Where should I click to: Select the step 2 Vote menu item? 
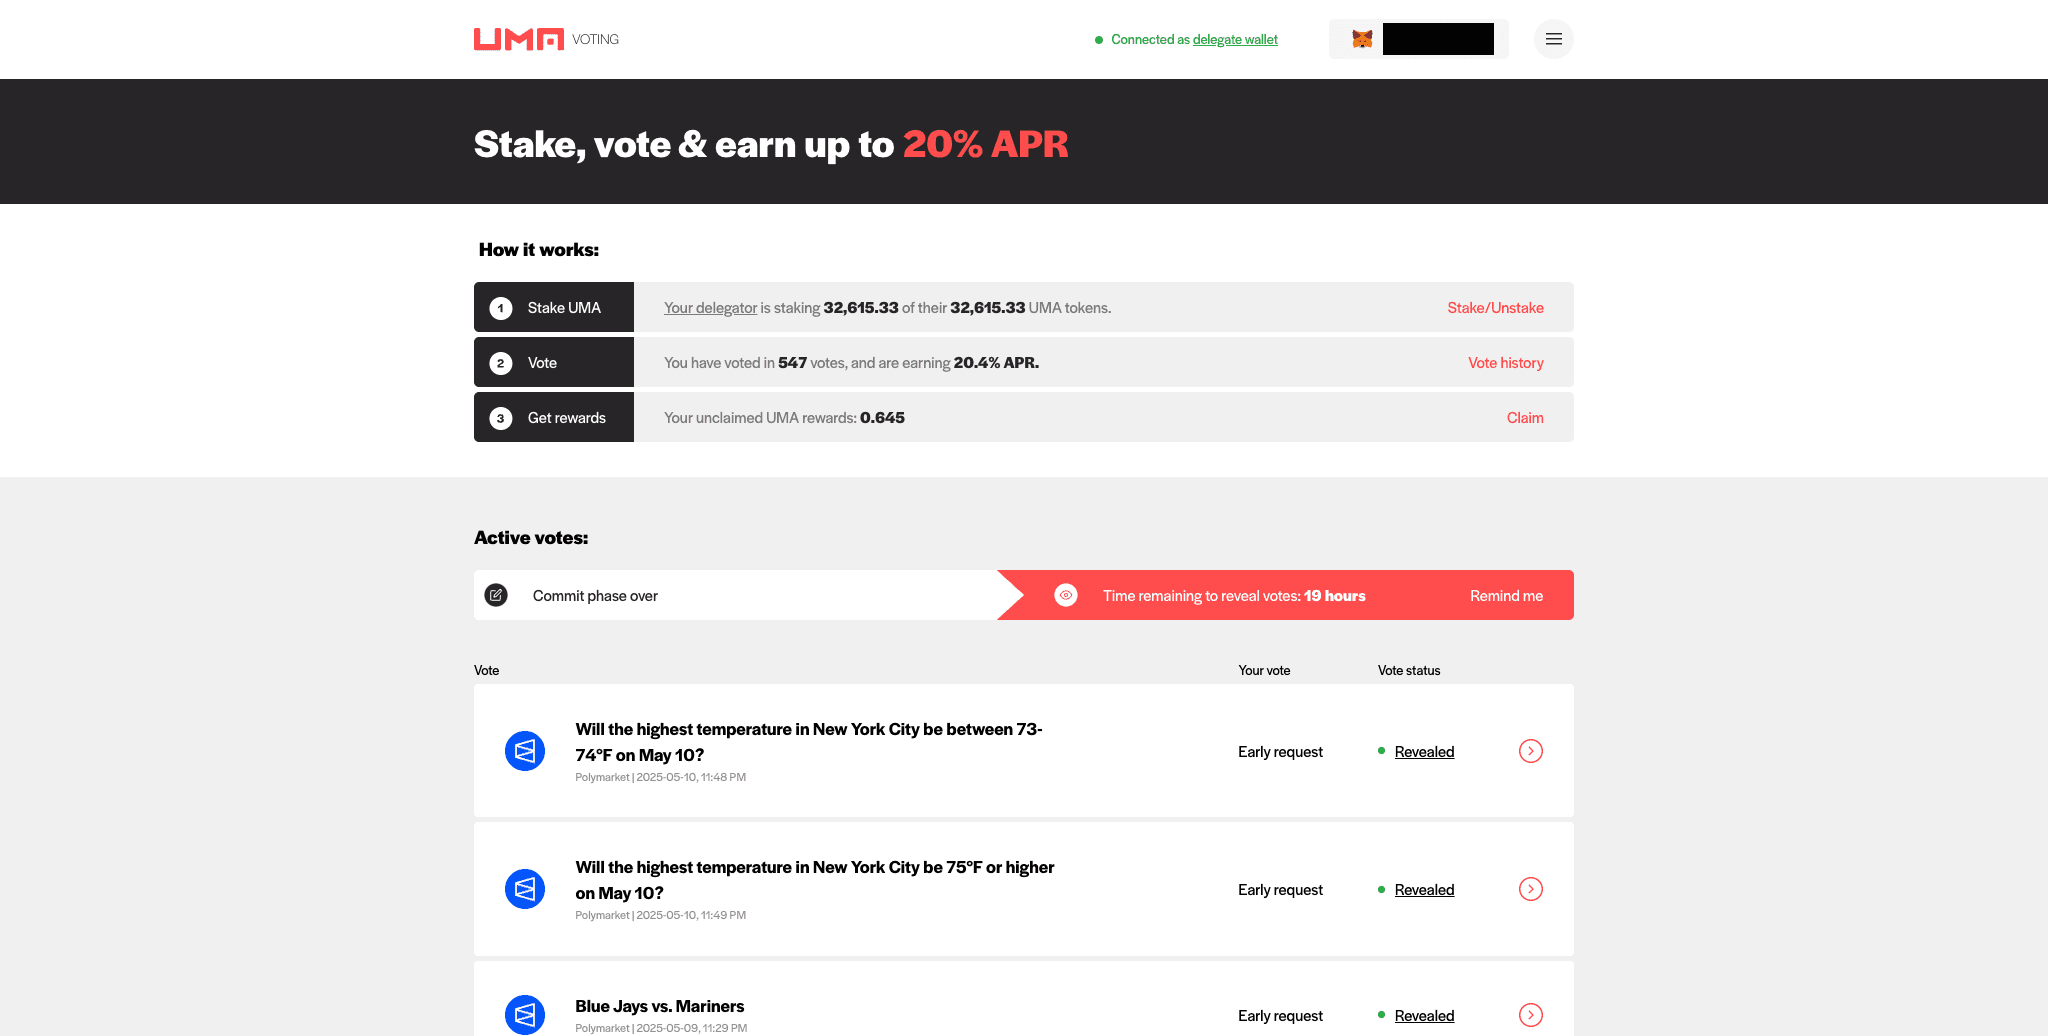pos(553,362)
